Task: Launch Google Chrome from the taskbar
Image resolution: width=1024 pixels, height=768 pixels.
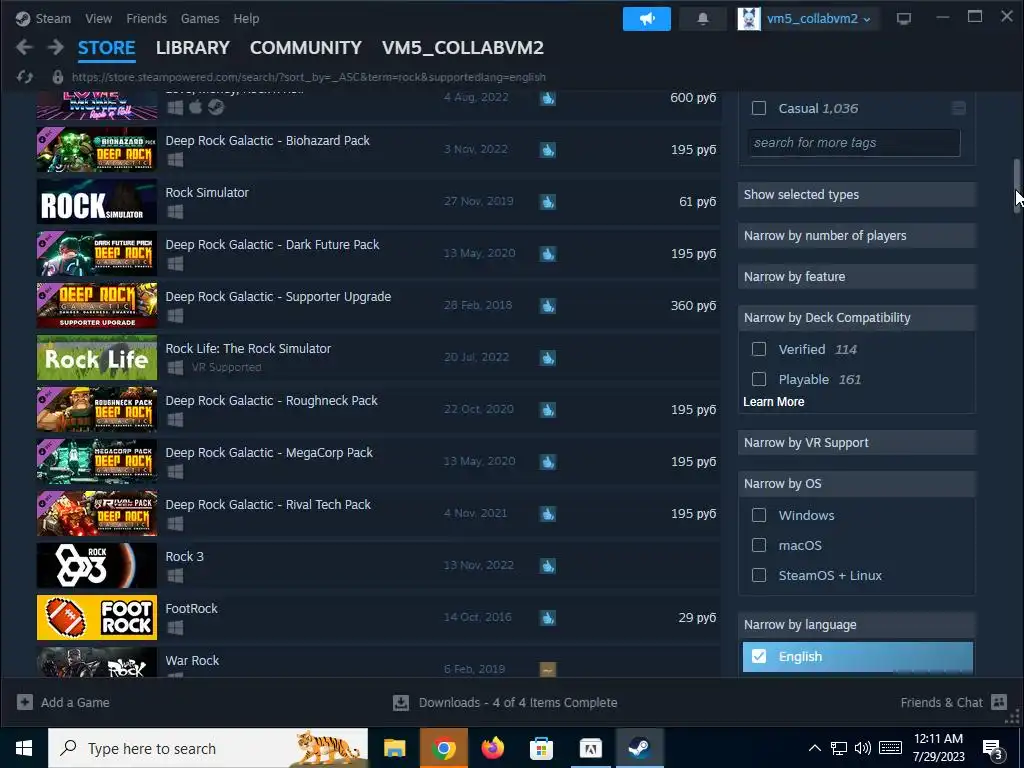Action: click(443, 748)
